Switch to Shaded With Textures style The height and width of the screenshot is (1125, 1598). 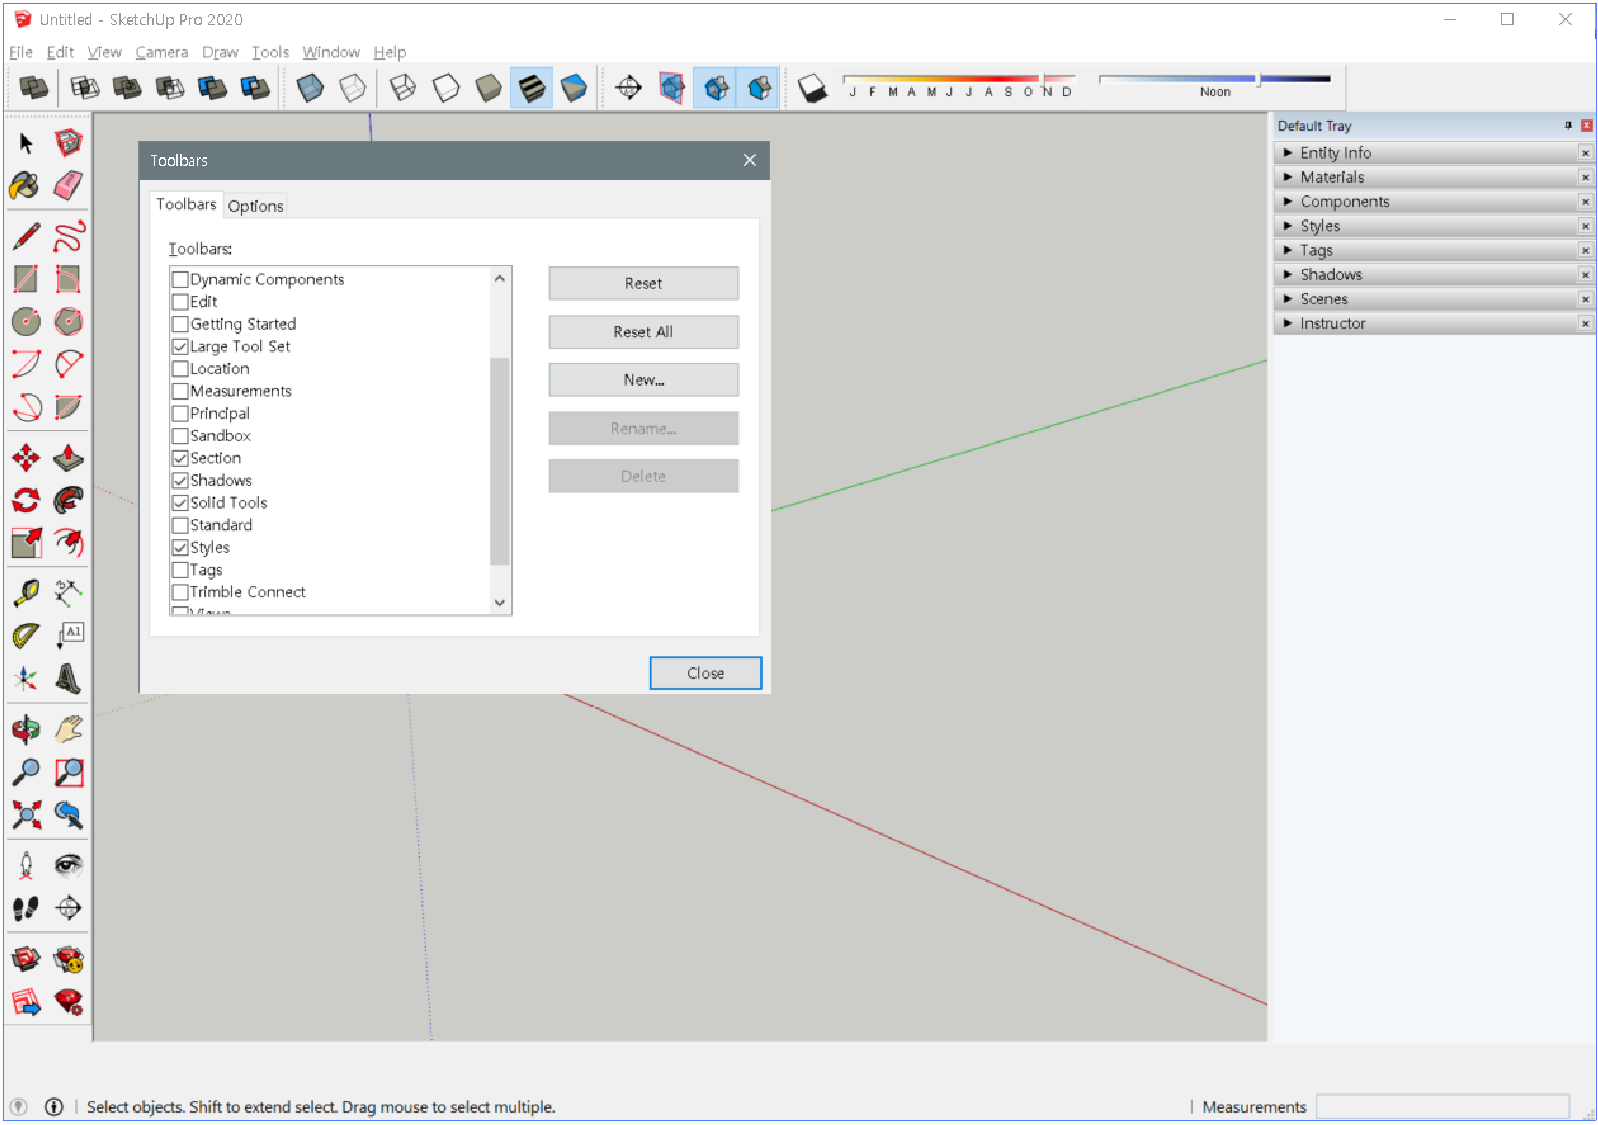531,89
